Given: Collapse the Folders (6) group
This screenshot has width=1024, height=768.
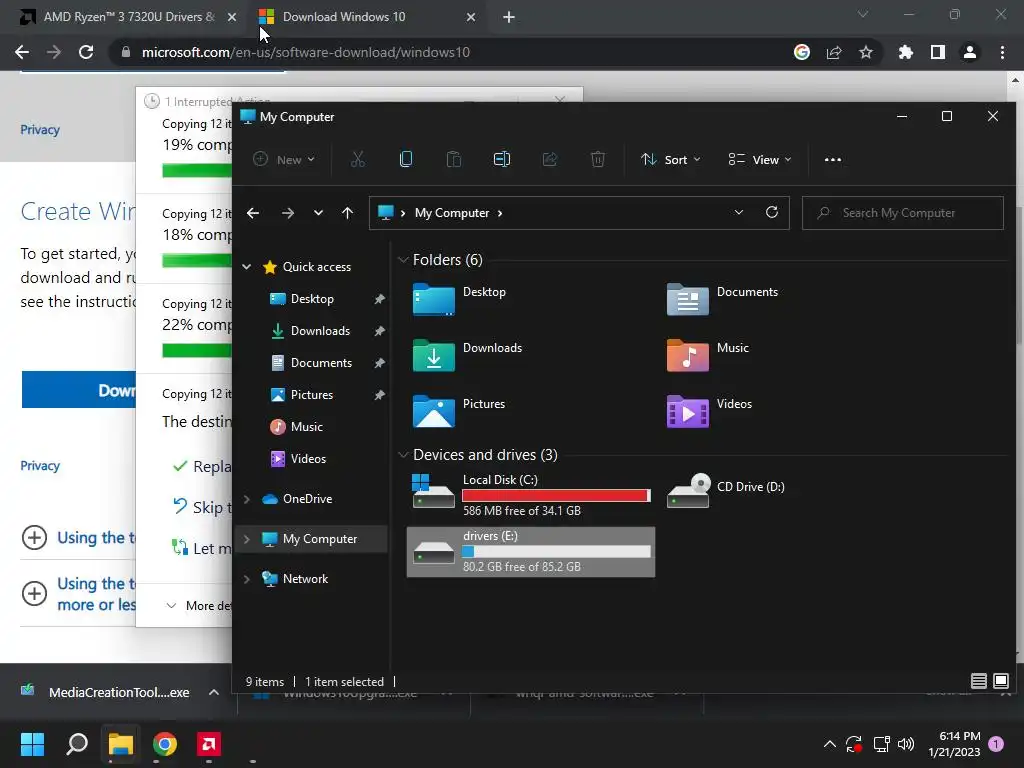Looking at the screenshot, I should point(403,260).
